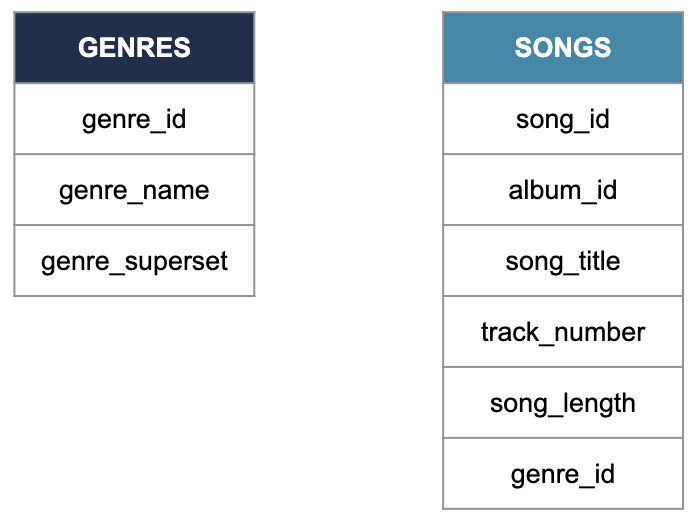The width and height of the screenshot is (695, 523).
Task: Select the GENRES table header
Action: [134, 47]
